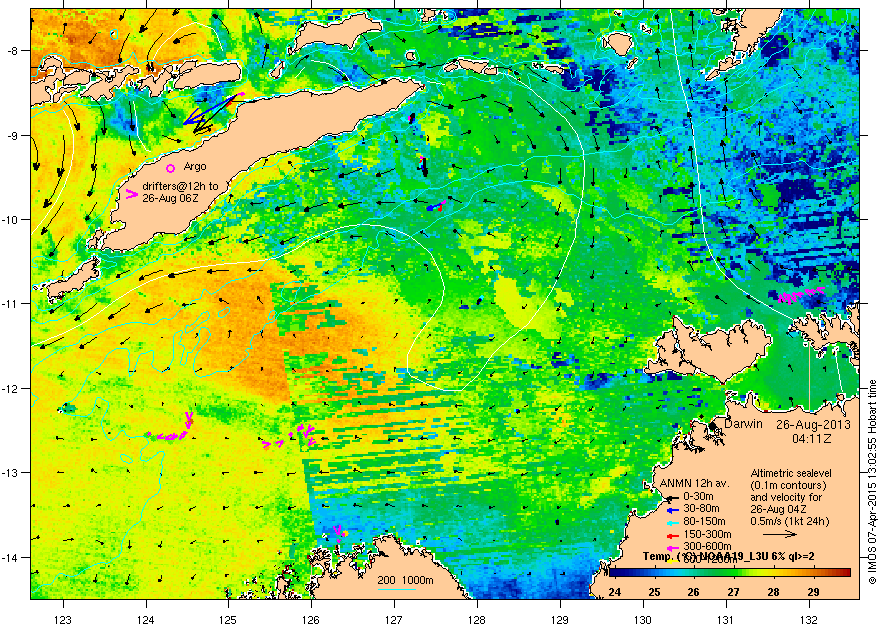Click the "26-Aug 06Z" text line

point(169,198)
